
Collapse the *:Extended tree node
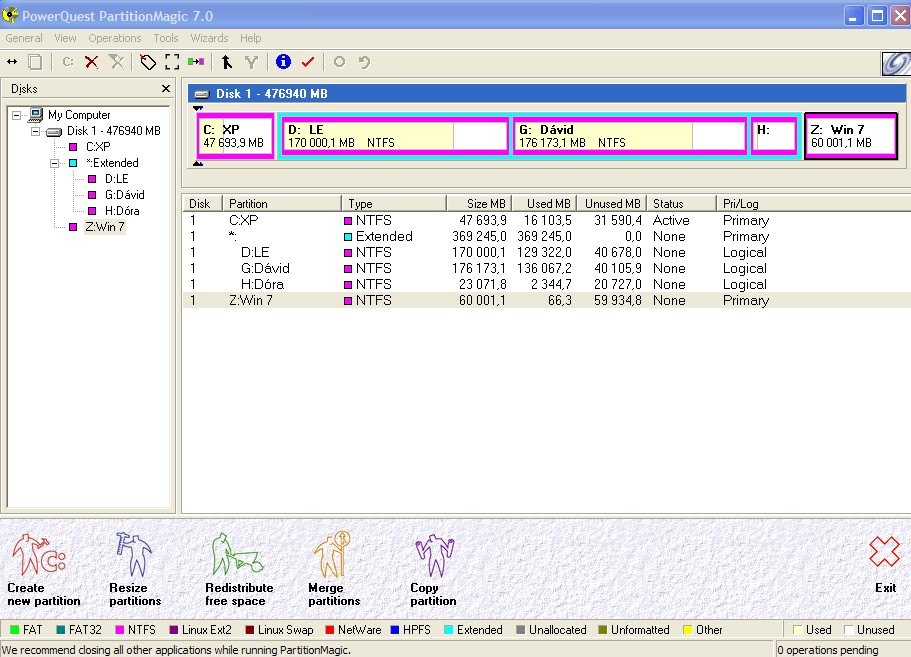coord(54,163)
